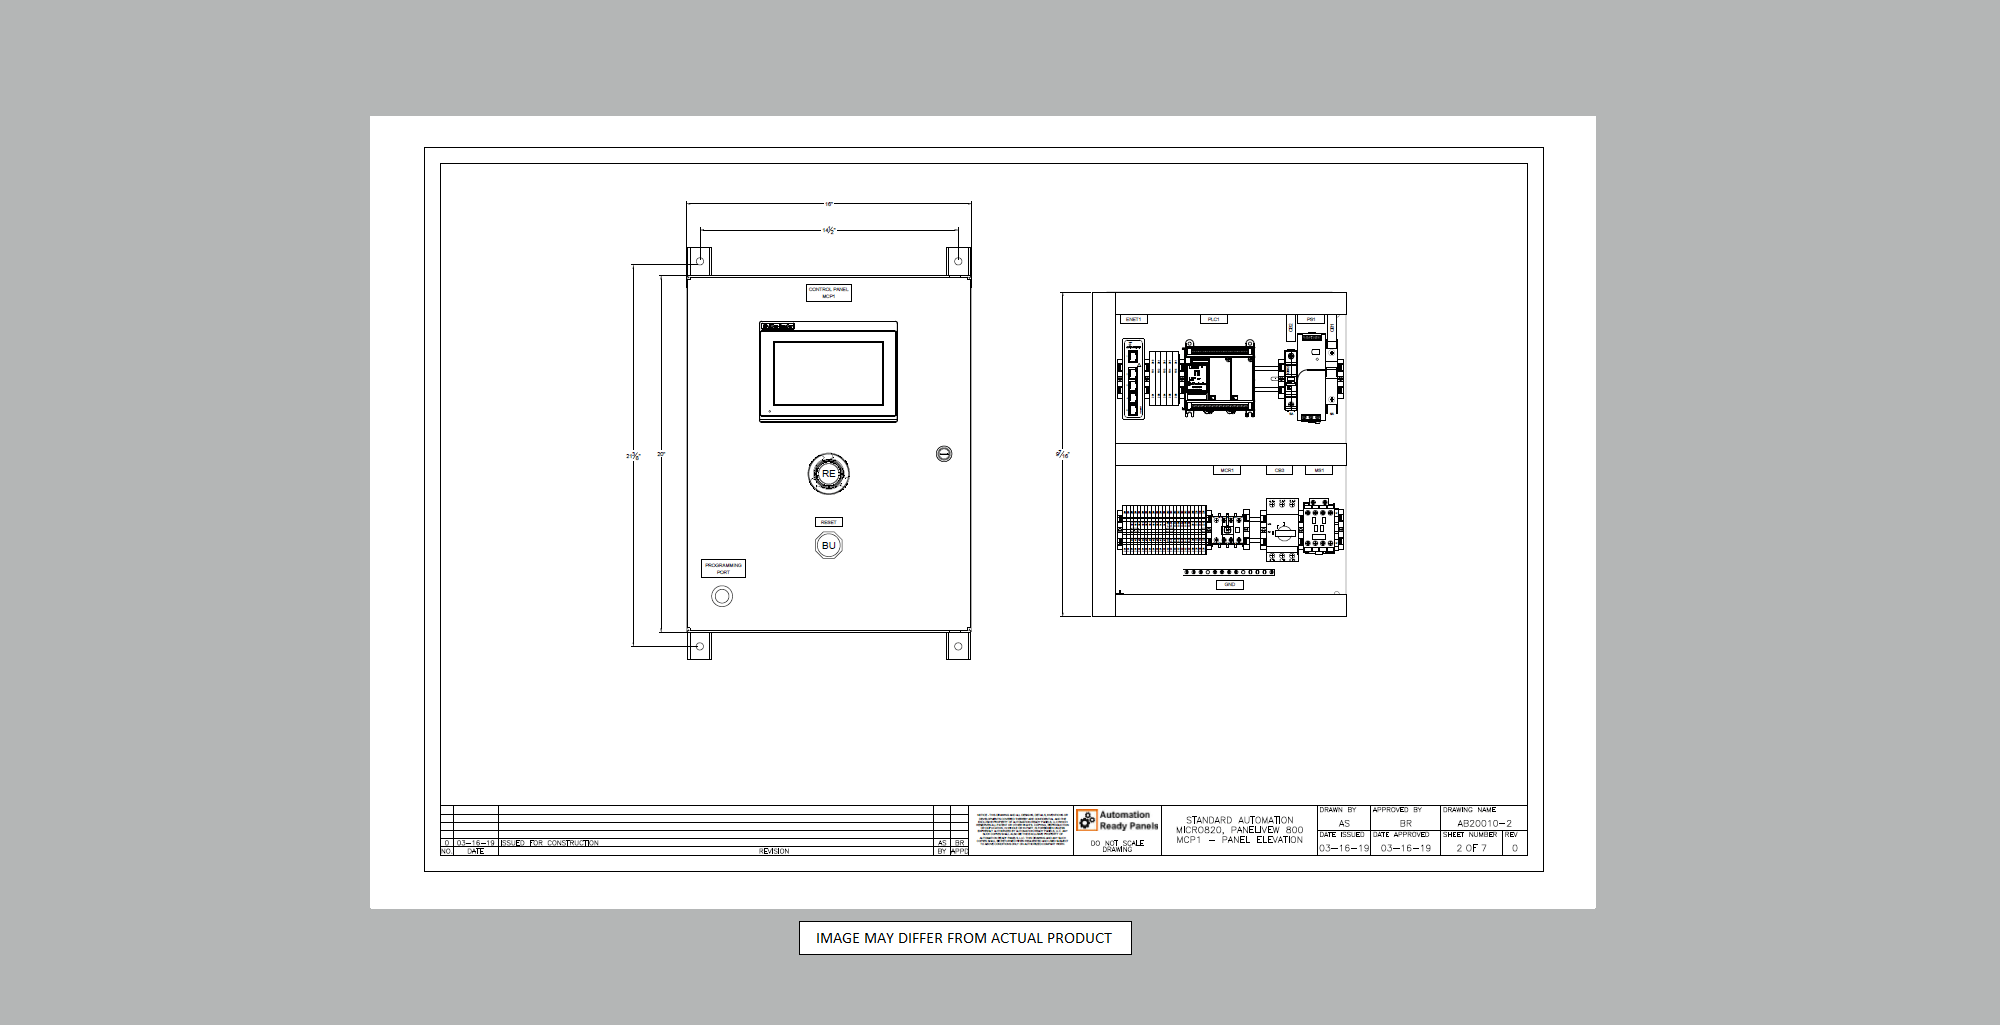This screenshot has height=1025, width=2000.
Task: Click the sheet number 2 OF 7
Action: pos(1471,848)
